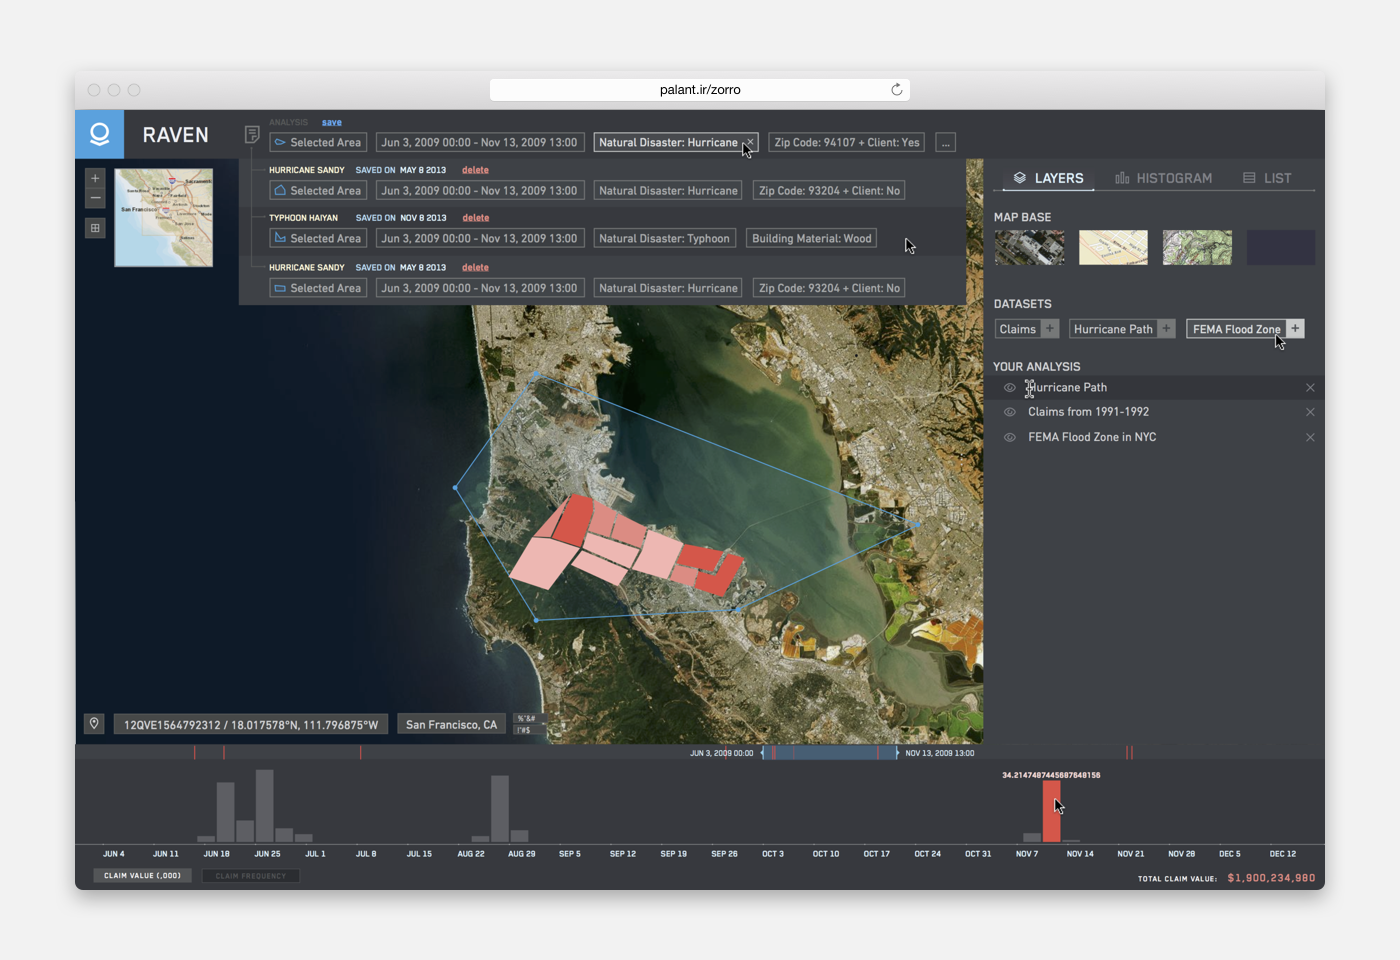Toggle the map grid button
This screenshot has height=960, width=1400.
[95, 228]
